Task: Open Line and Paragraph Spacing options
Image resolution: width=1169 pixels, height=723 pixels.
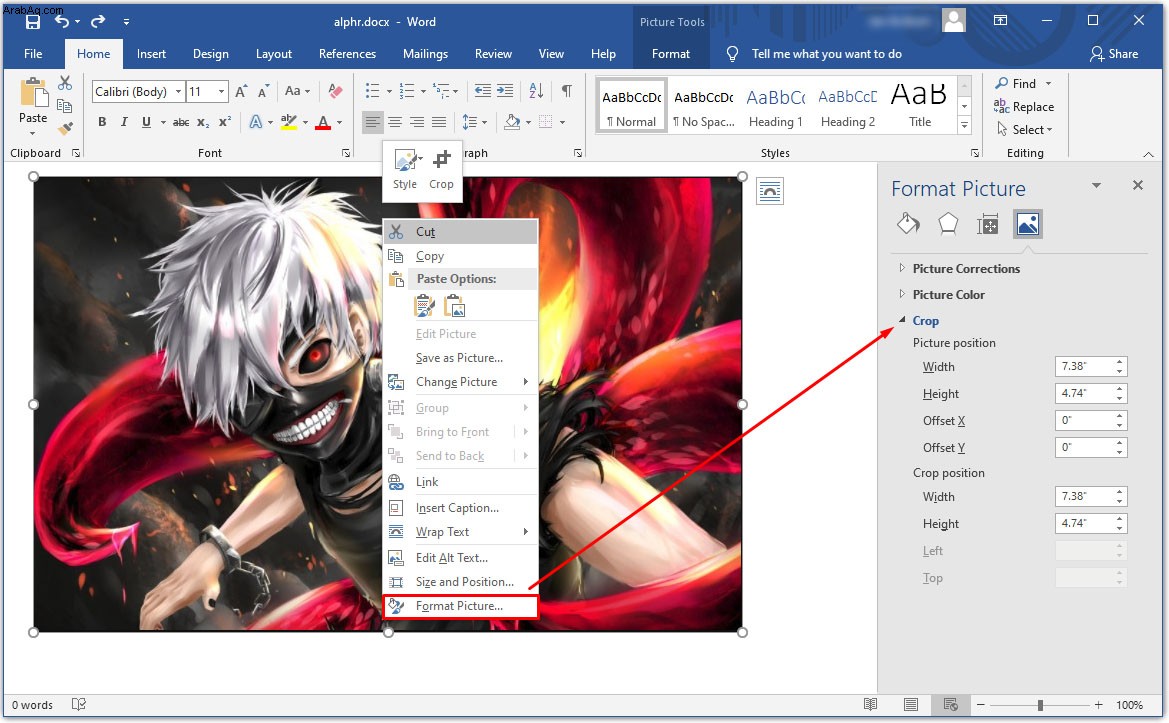Action: (x=474, y=122)
